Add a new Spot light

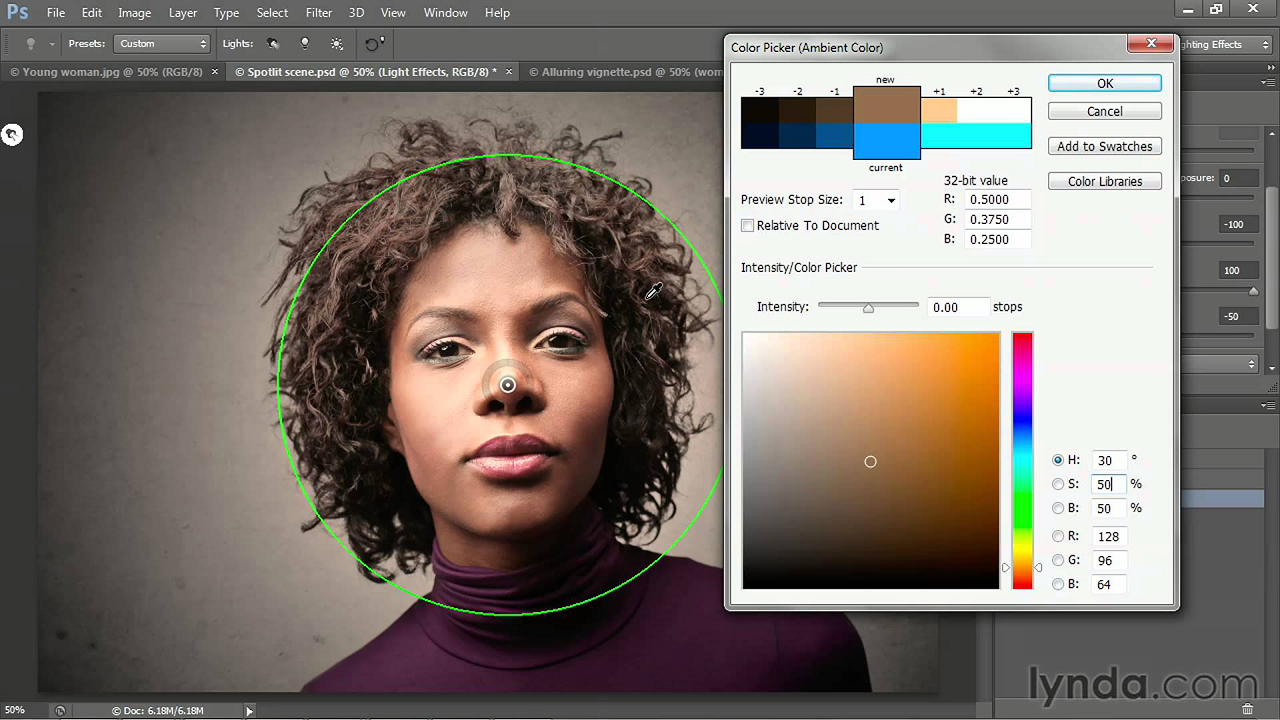273,44
